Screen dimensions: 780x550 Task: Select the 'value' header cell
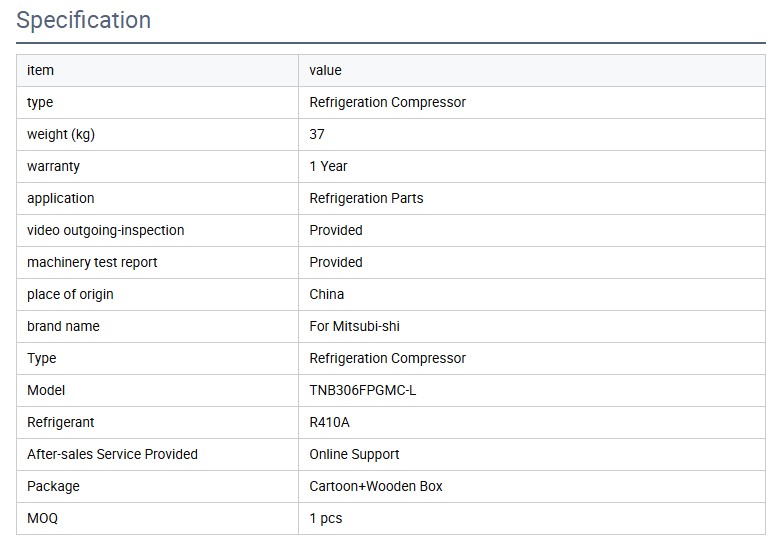tap(325, 70)
